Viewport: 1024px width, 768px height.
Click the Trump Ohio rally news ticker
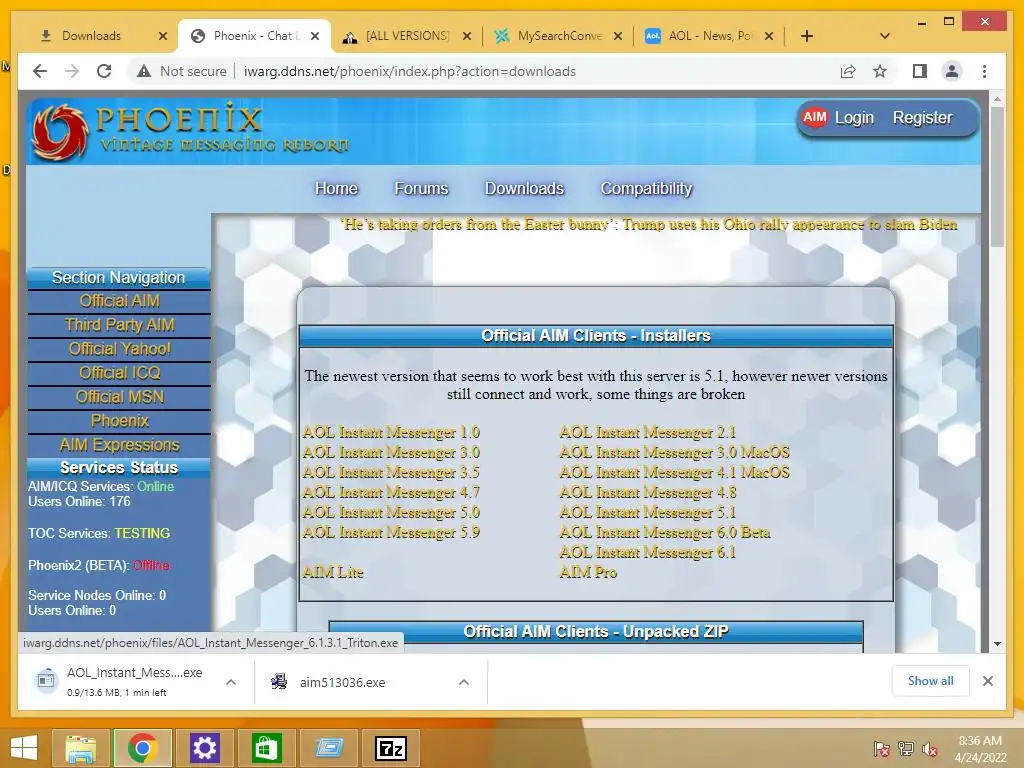click(649, 225)
